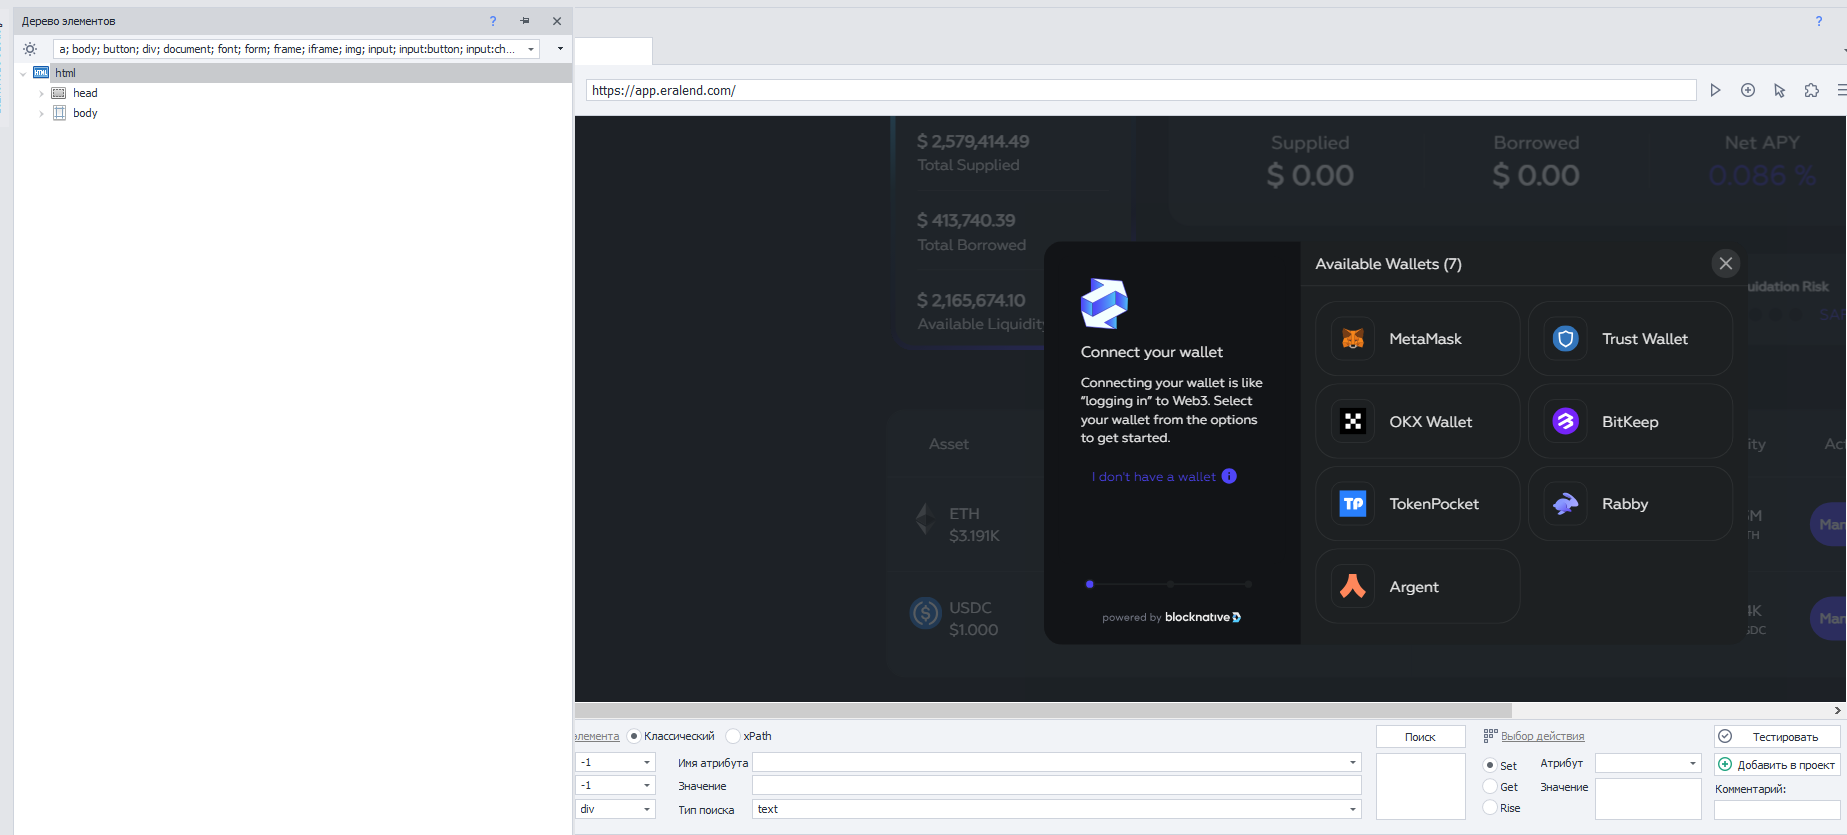
Task: Open the help question mark at top right
Action: [x=1819, y=21]
